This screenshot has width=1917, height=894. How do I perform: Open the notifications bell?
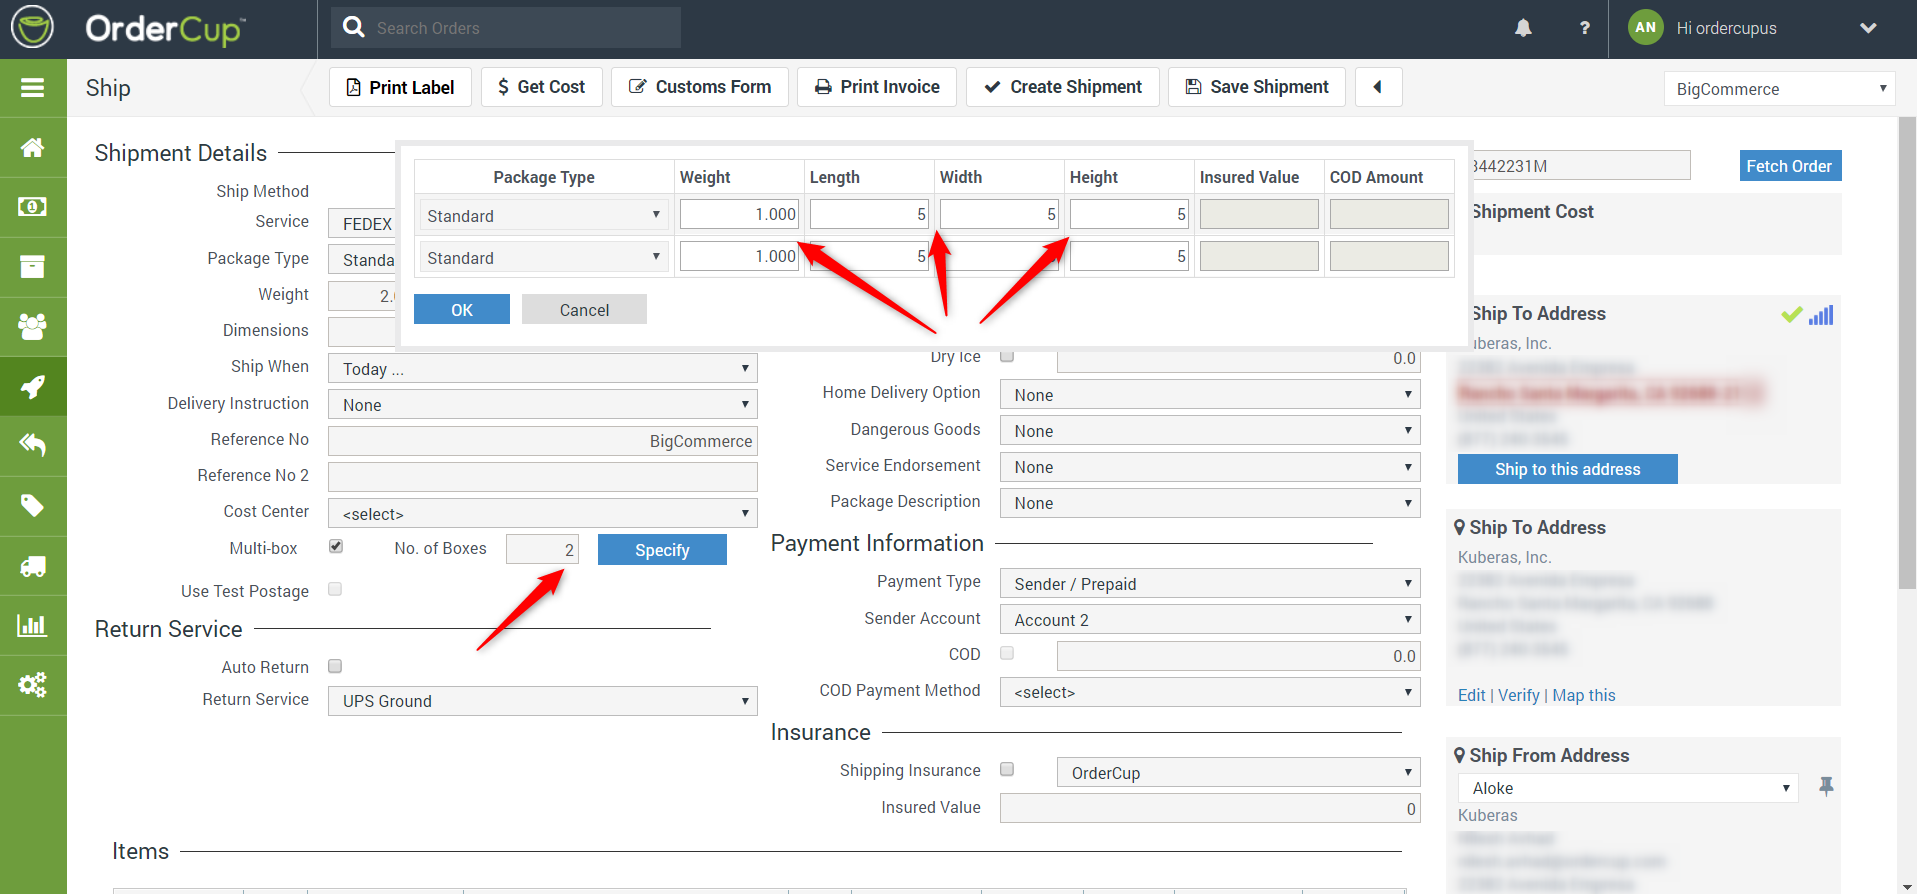1523,28
